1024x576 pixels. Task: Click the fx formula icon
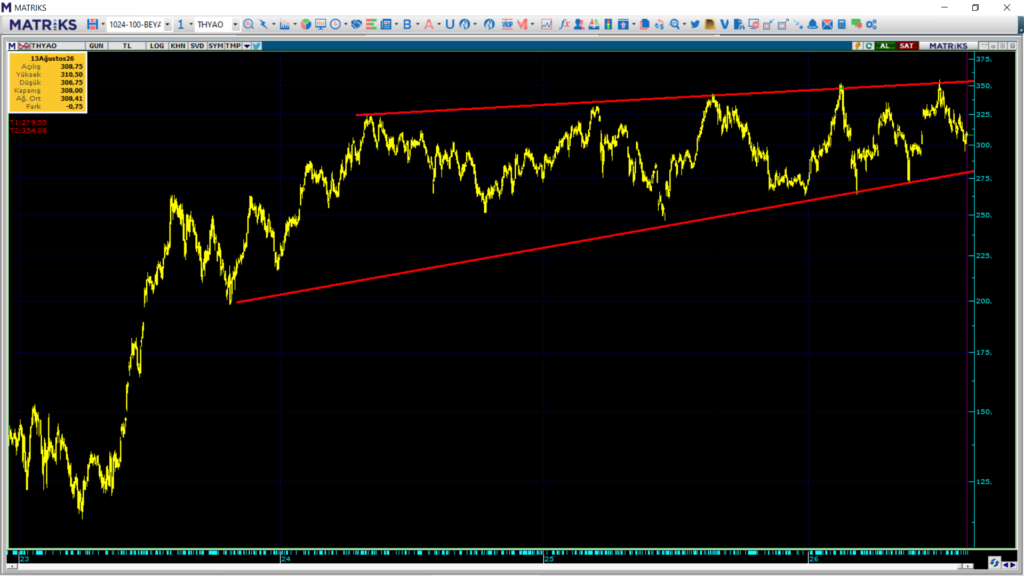pyautogui.click(x=564, y=24)
